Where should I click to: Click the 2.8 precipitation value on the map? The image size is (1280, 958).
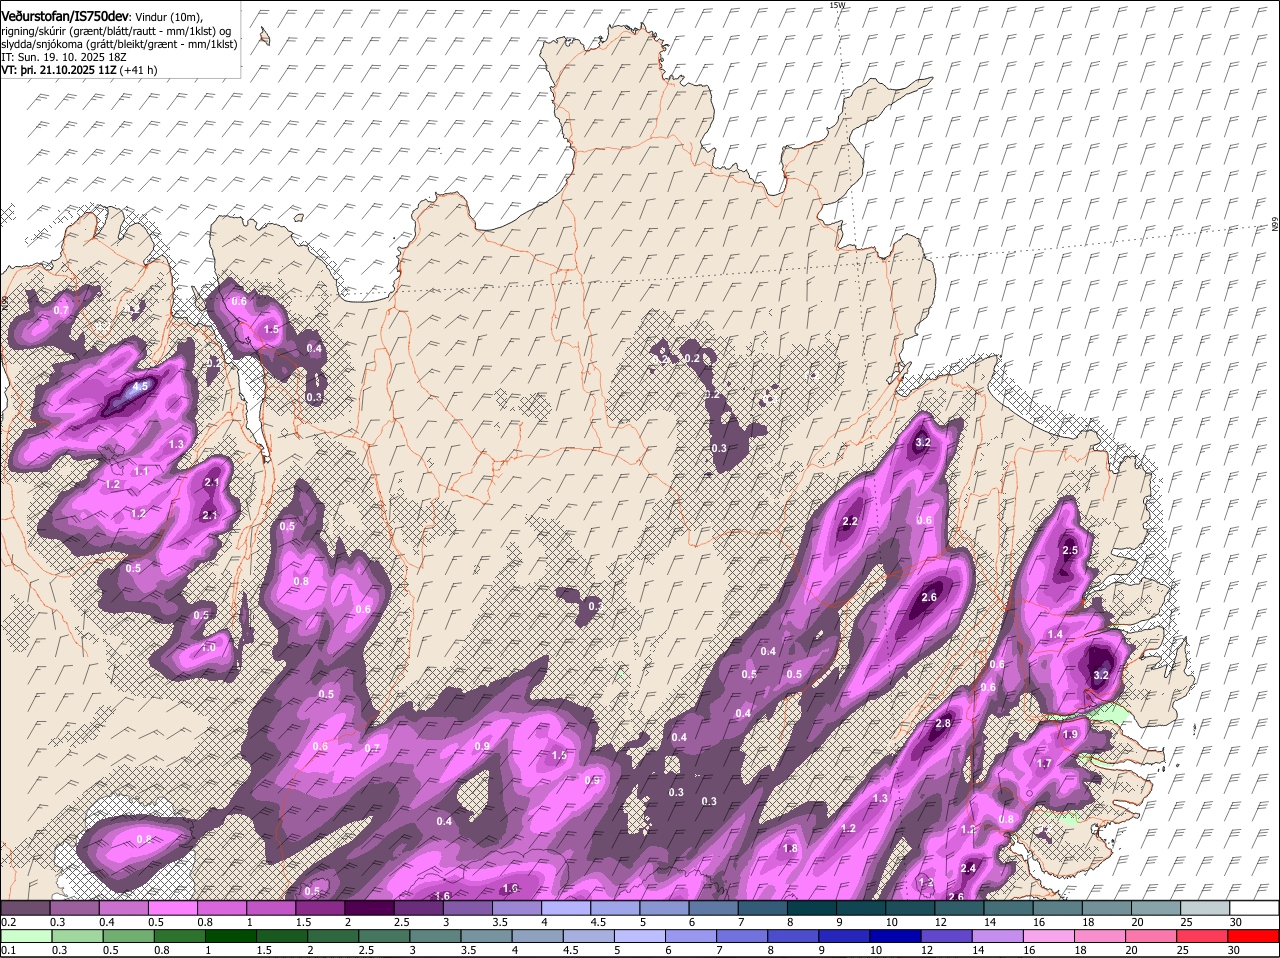pyautogui.click(x=942, y=724)
